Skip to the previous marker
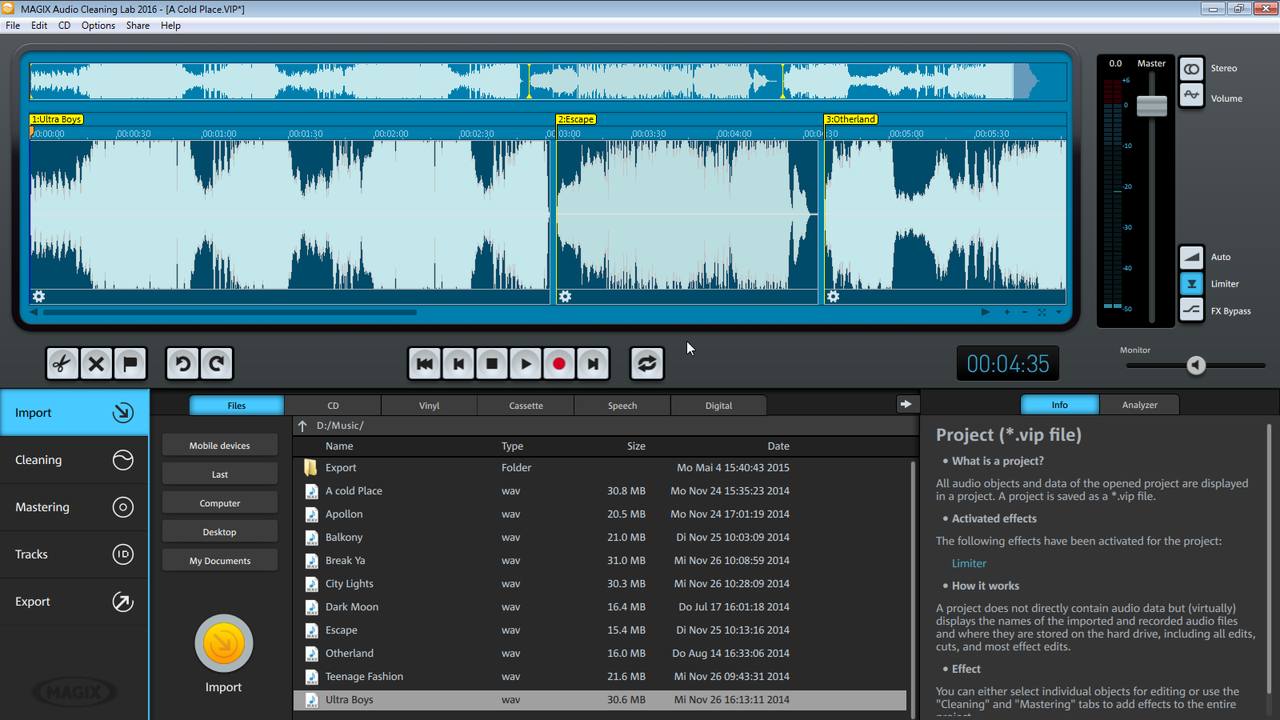Screen dimensions: 1280x720 click(458, 364)
